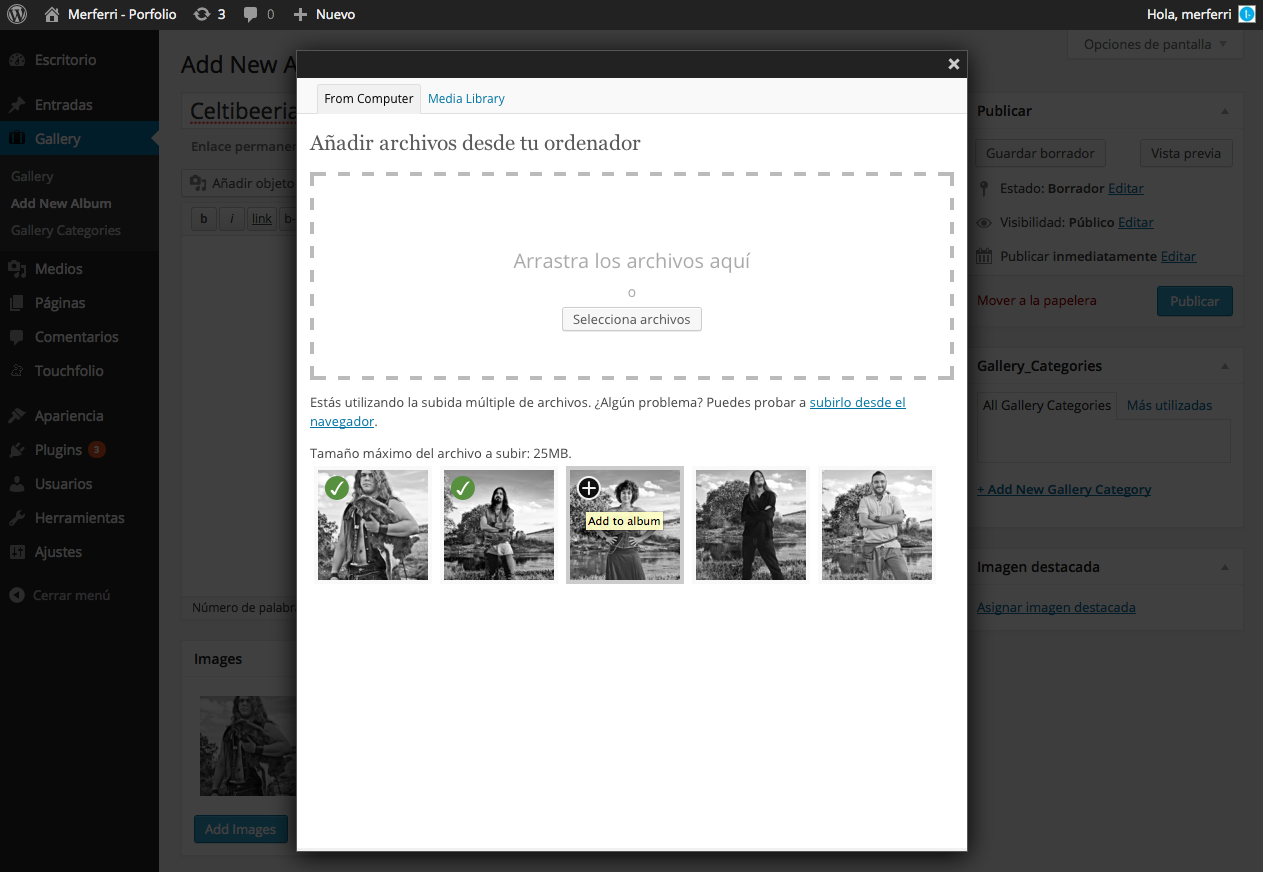Click the Páginas pages icon

pyautogui.click(x=17, y=303)
